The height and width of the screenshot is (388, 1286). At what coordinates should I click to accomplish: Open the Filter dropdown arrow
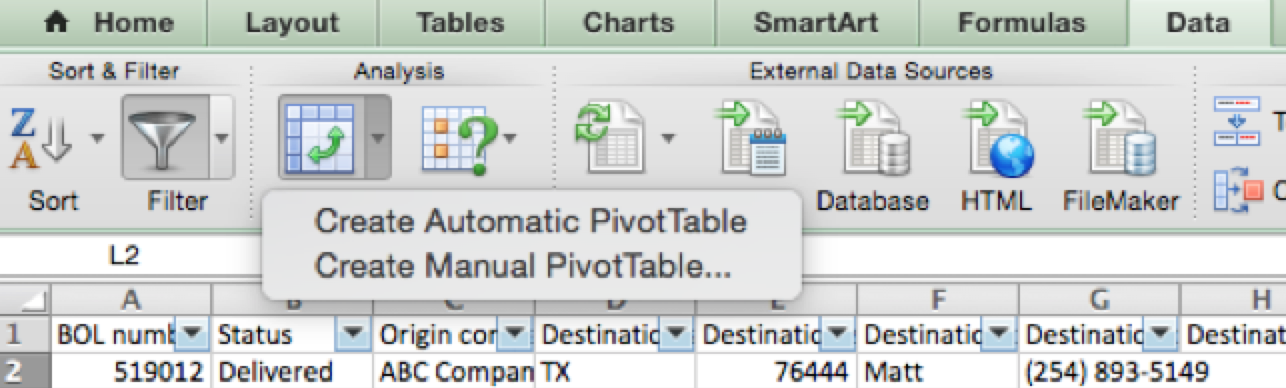point(222,137)
